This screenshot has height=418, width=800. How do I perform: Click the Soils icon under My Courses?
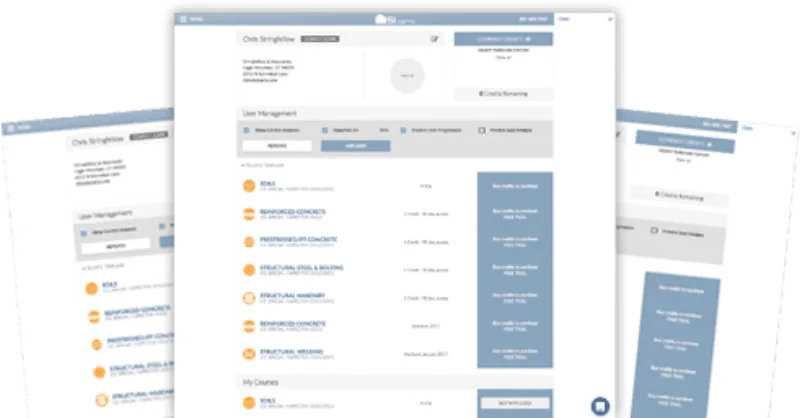pos(249,403)
